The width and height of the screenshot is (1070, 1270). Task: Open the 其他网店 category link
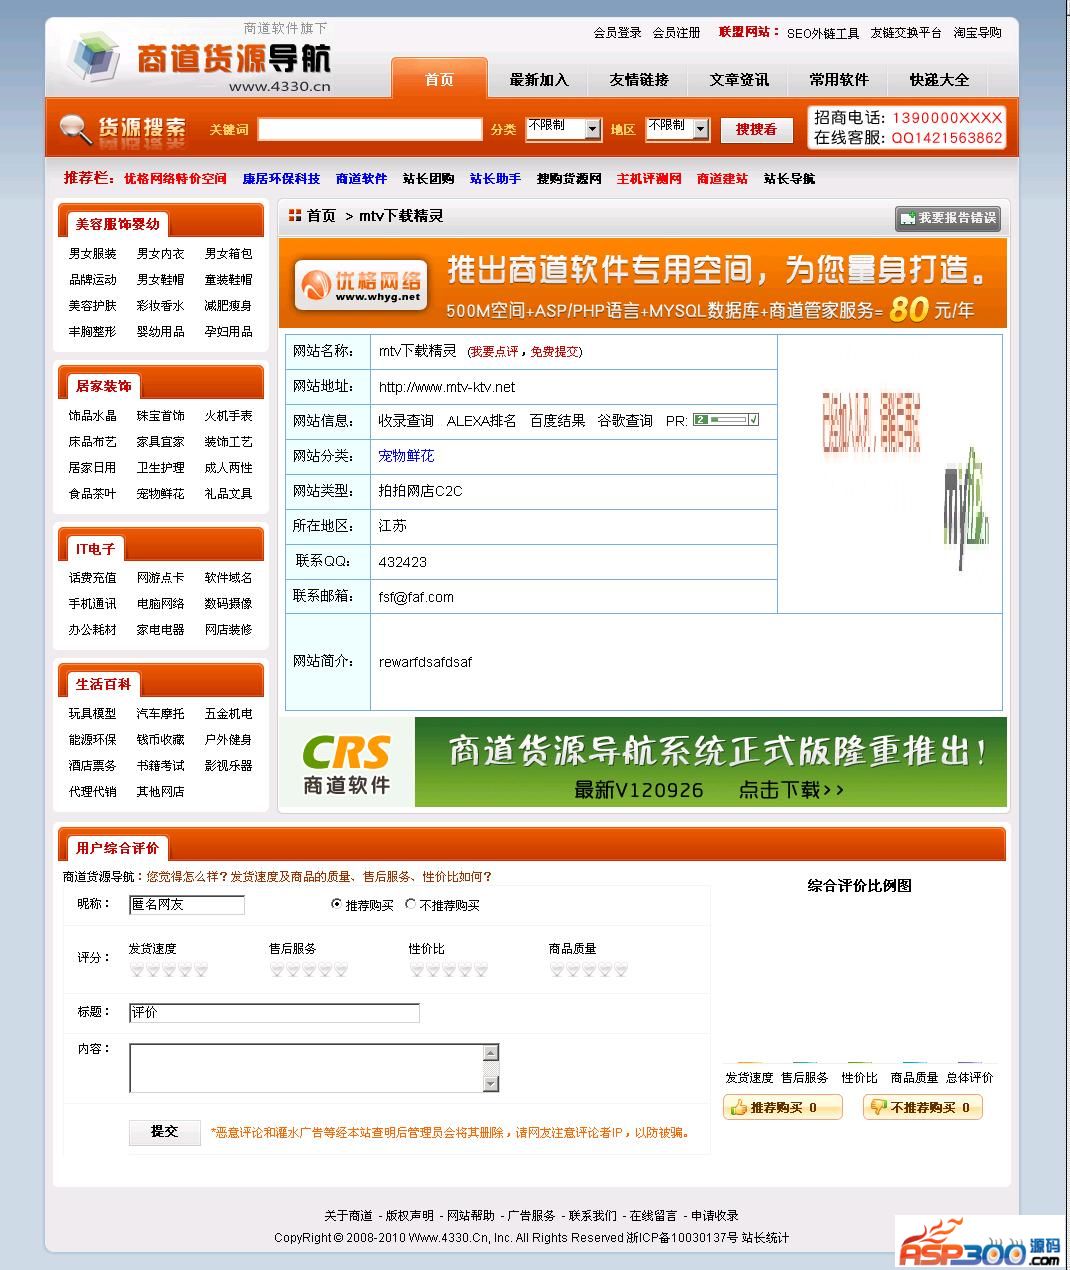160,792
